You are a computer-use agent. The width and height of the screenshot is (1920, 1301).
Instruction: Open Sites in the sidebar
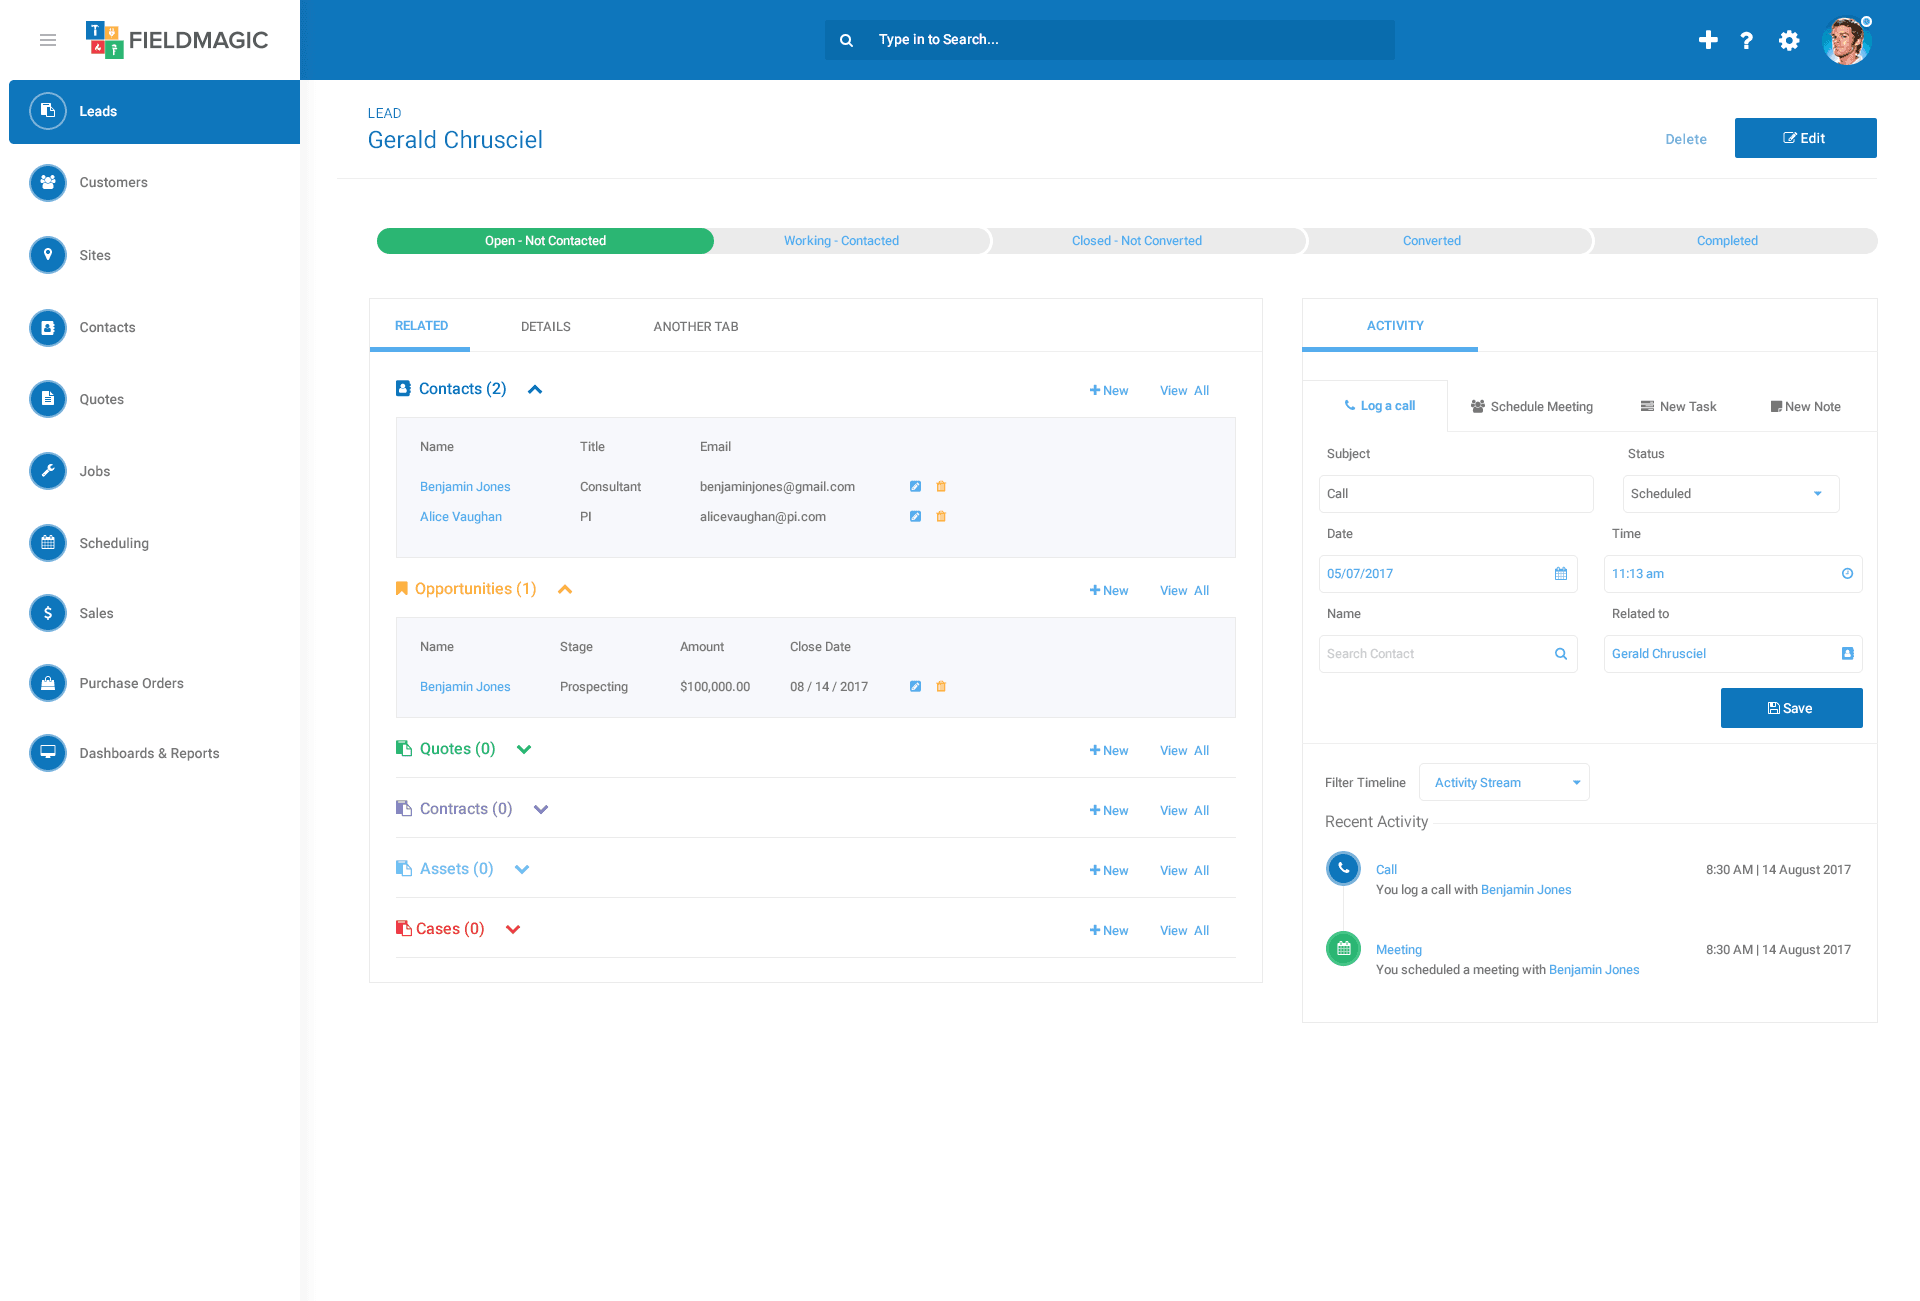[x=95, y=255]
